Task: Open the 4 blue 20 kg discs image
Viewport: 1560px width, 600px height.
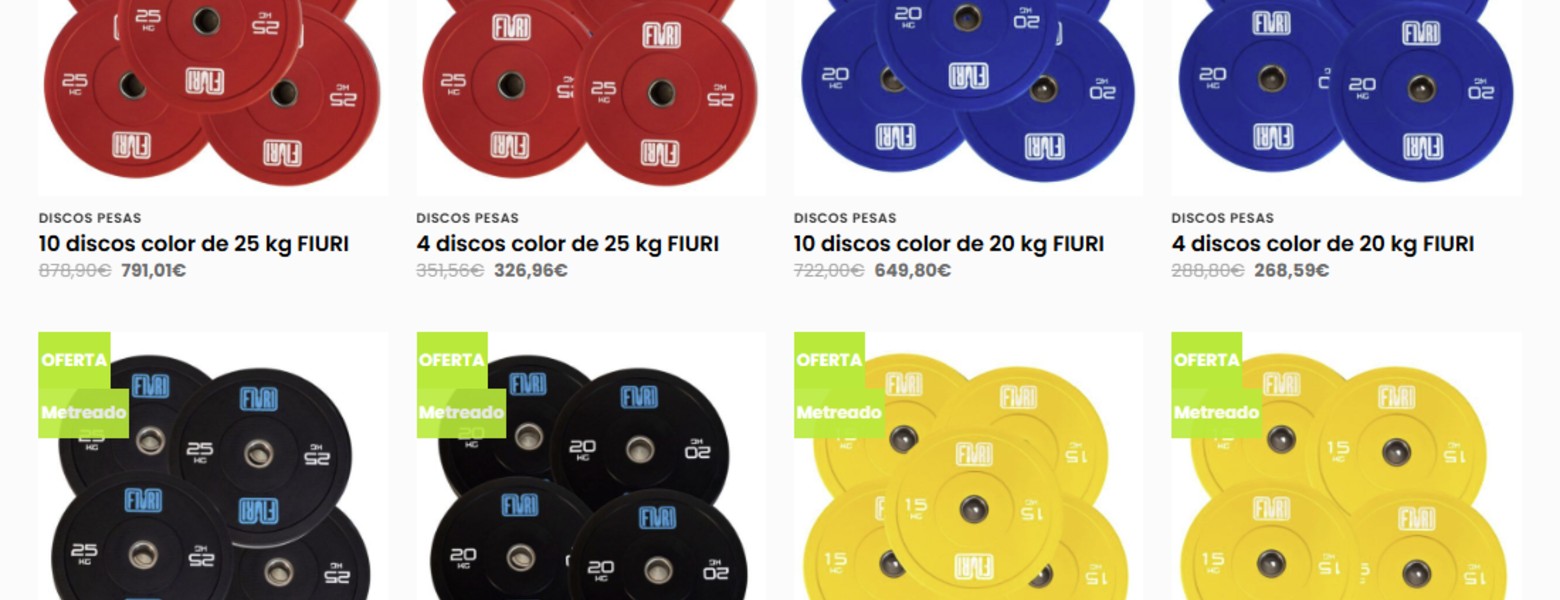Action: (1346, 97)
